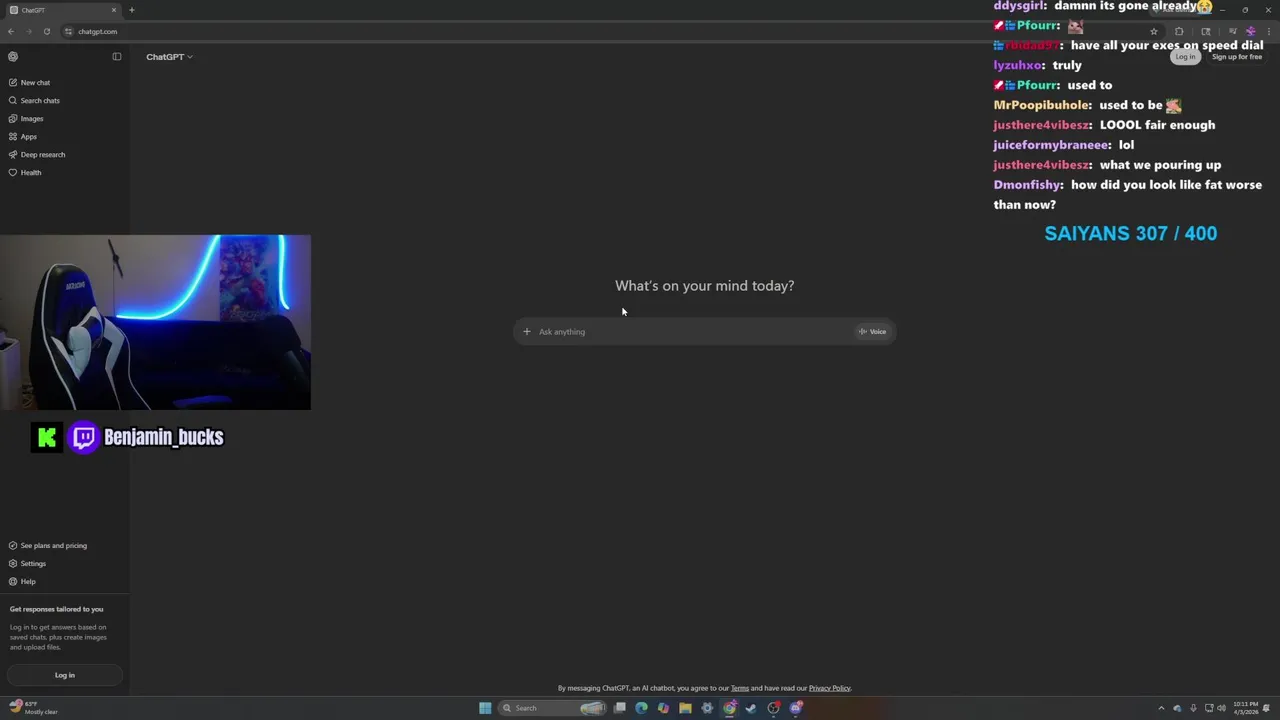The height and width of the screenshot is (720, 1280).
Task: Open Deep research from the sidebar
Action: coord(37,154)
